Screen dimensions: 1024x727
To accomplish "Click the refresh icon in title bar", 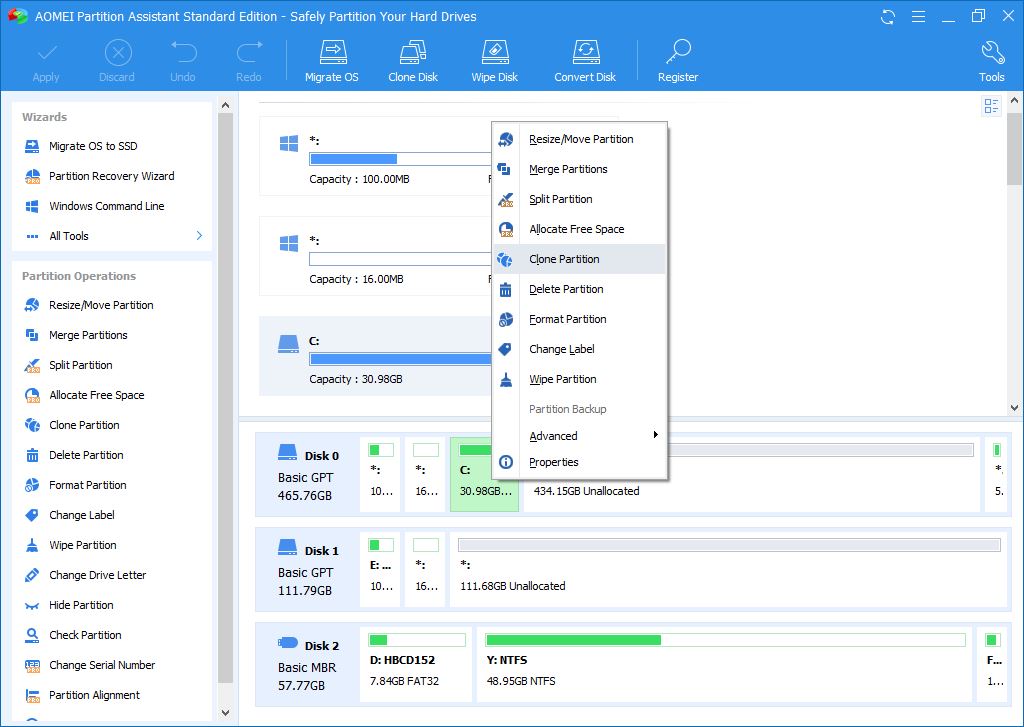I will pyautogui.click(x=887, y=17).
